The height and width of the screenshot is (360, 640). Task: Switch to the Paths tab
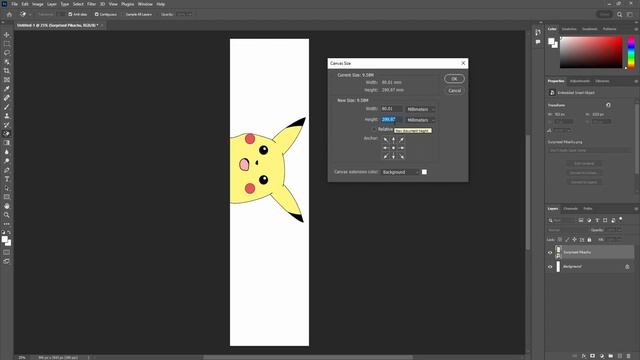(x=588, y=209)
